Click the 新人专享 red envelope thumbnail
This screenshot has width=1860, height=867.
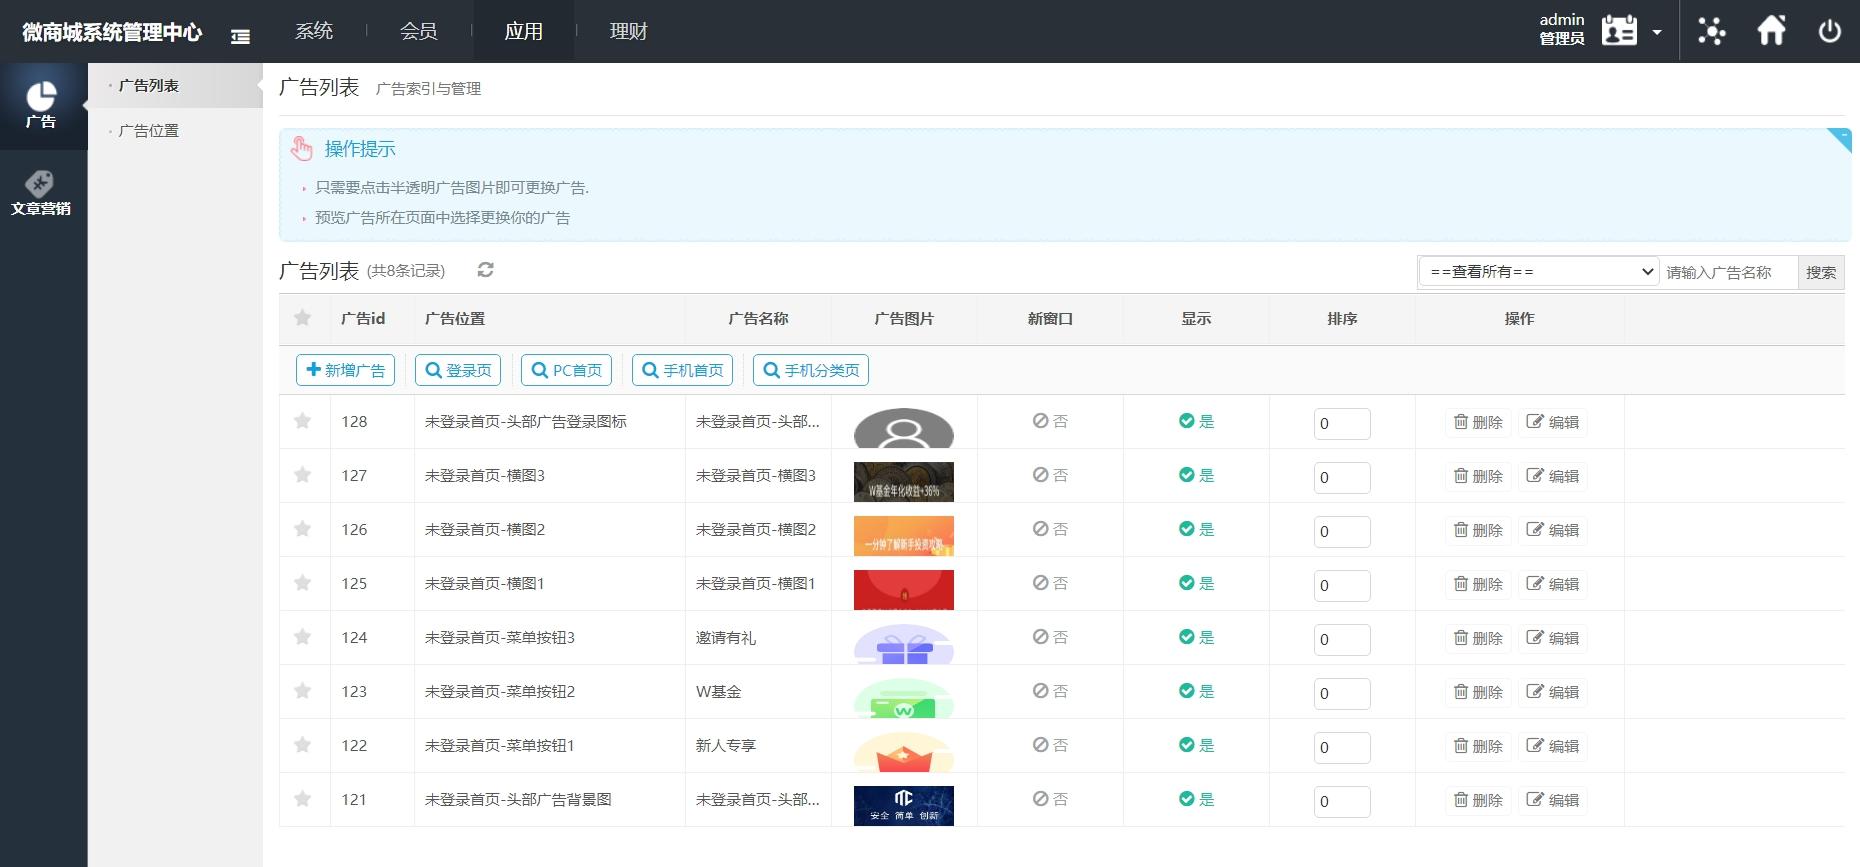pyautogui.click(x=903, y=752)
